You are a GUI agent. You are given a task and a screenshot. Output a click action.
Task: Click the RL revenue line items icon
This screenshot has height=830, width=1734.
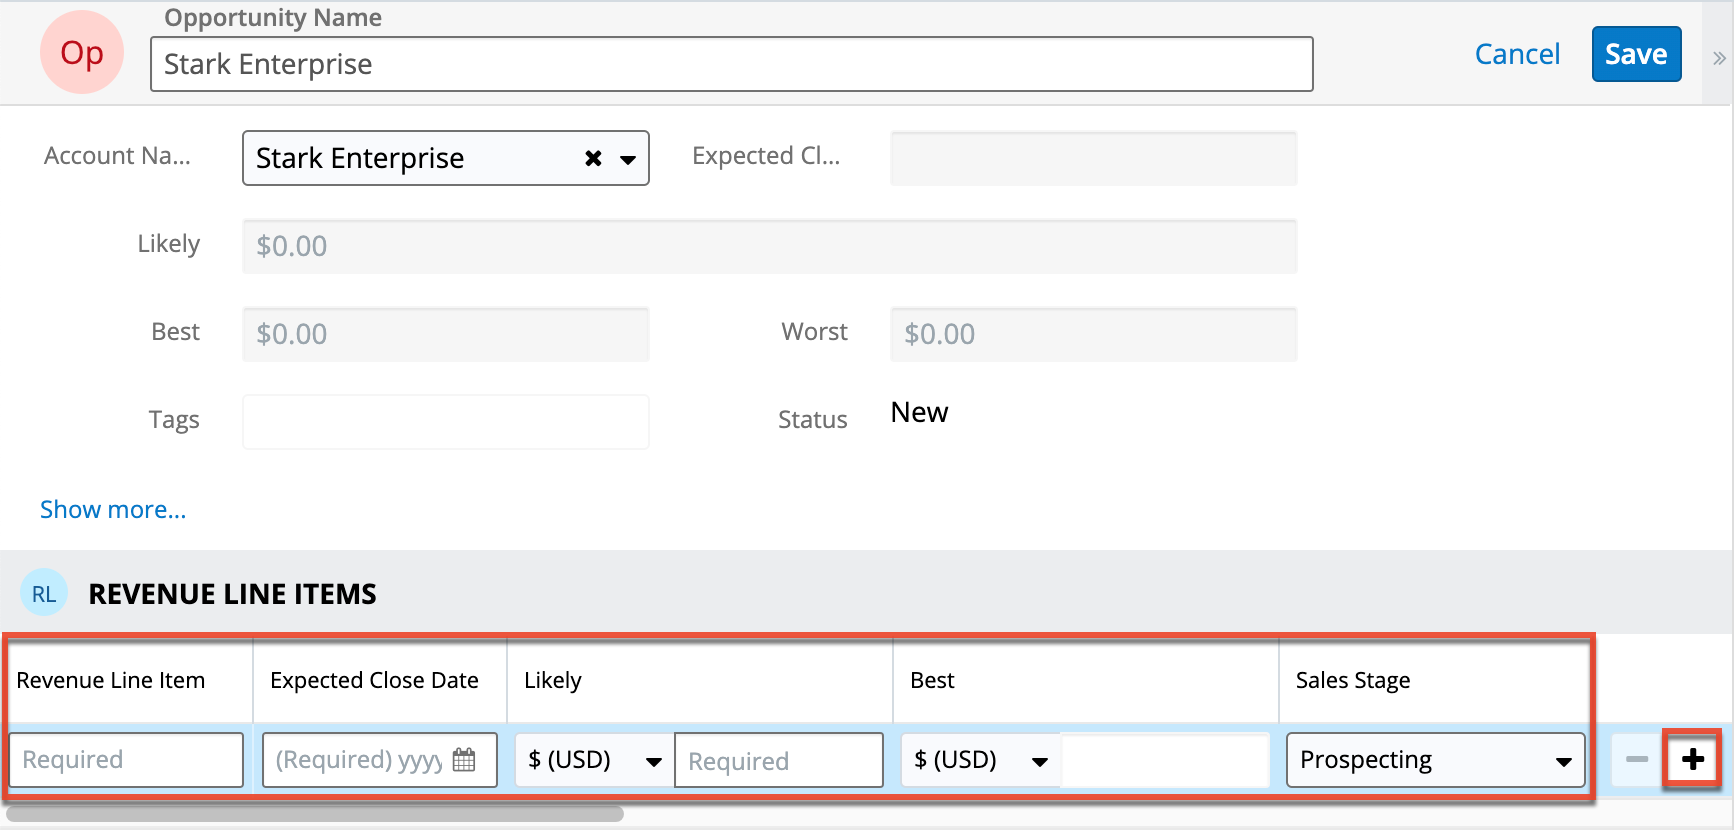point(44,594)
